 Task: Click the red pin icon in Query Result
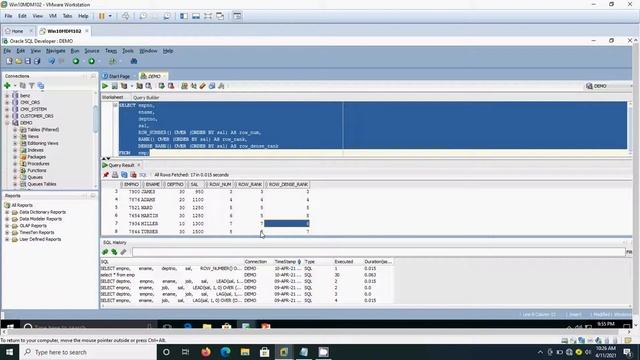(x=106, y=175)
